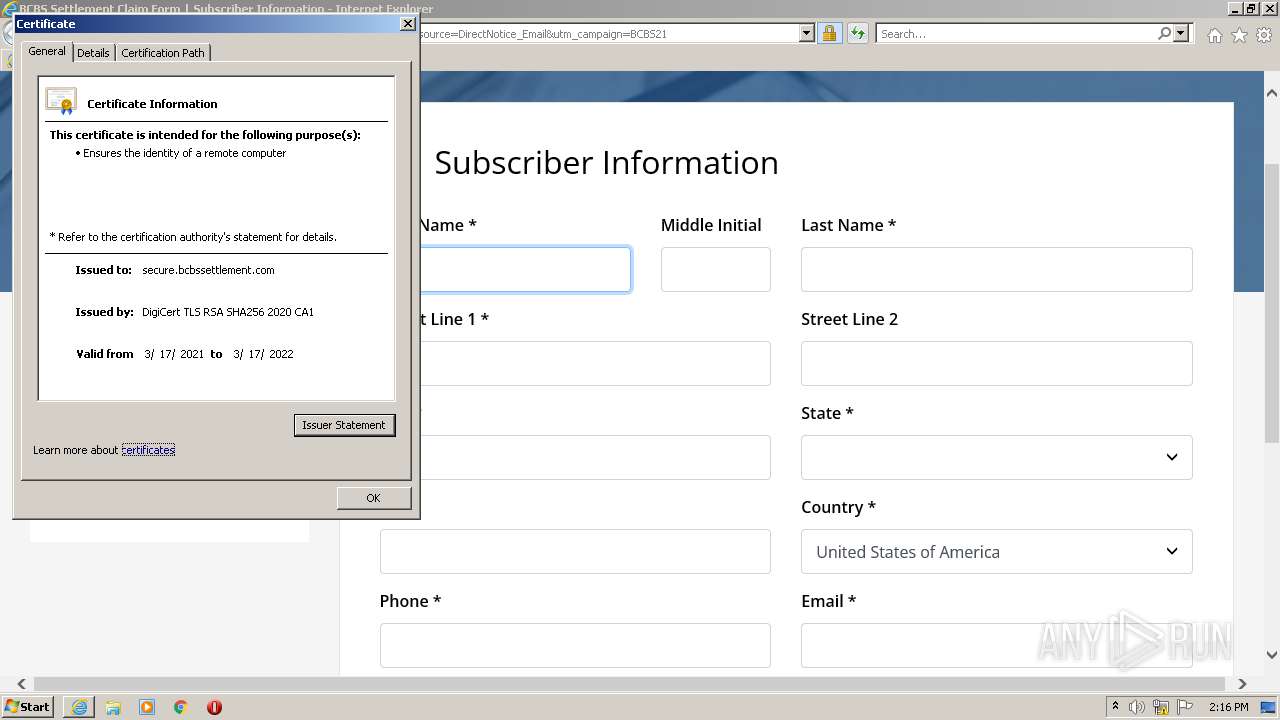Show hidden tray icons arrow
The image size is (1280, 720).
click(x=1115, y=707)
